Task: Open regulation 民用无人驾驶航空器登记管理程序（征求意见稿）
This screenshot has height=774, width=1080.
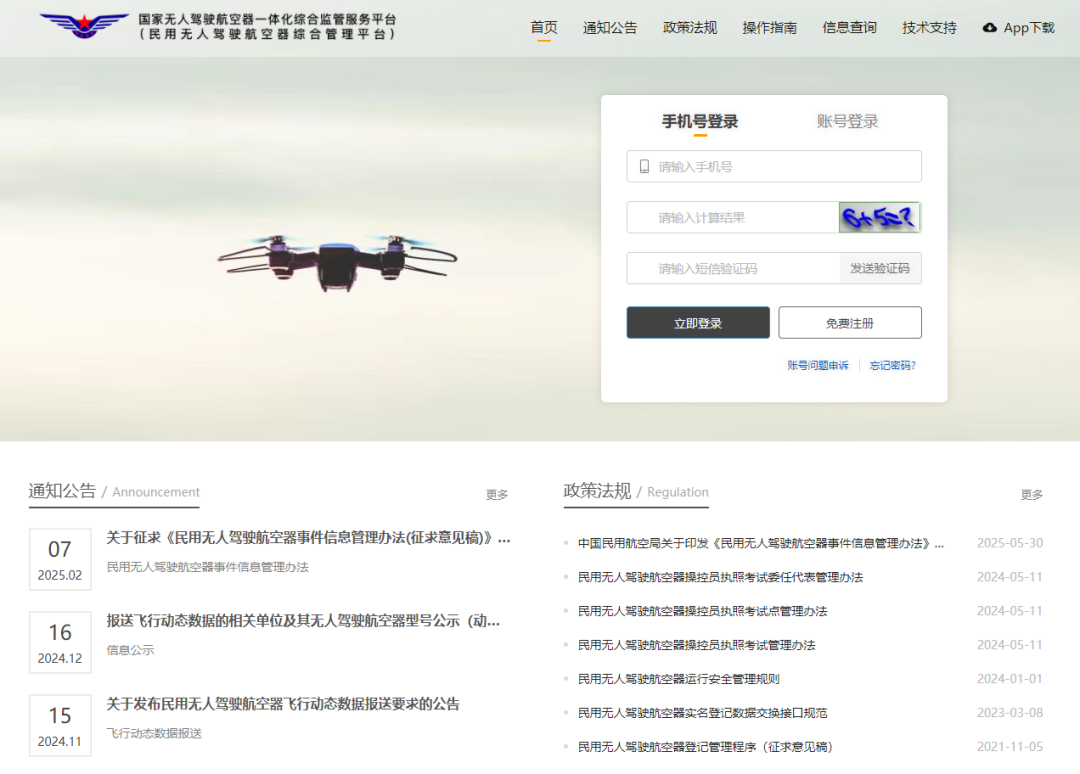Action: [705, 747]
